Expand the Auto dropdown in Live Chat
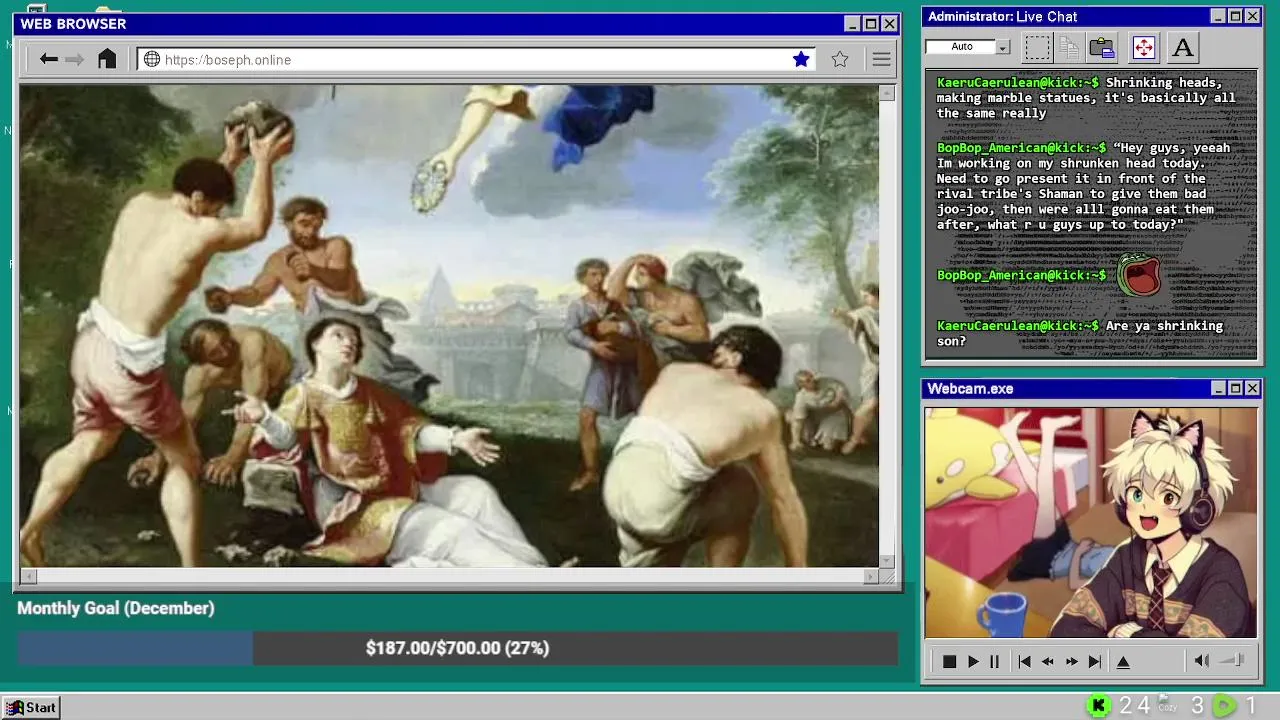1280x720 pixels. pos(1002,47)
